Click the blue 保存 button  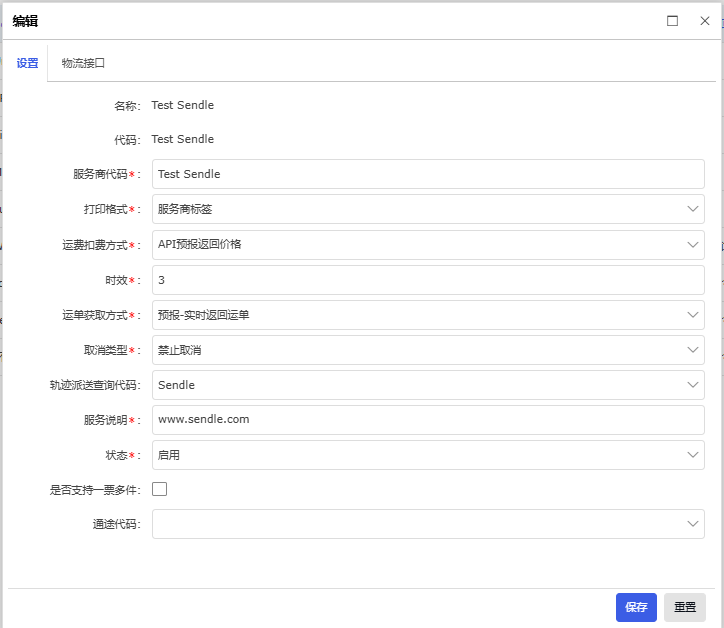tap(636, 607)
